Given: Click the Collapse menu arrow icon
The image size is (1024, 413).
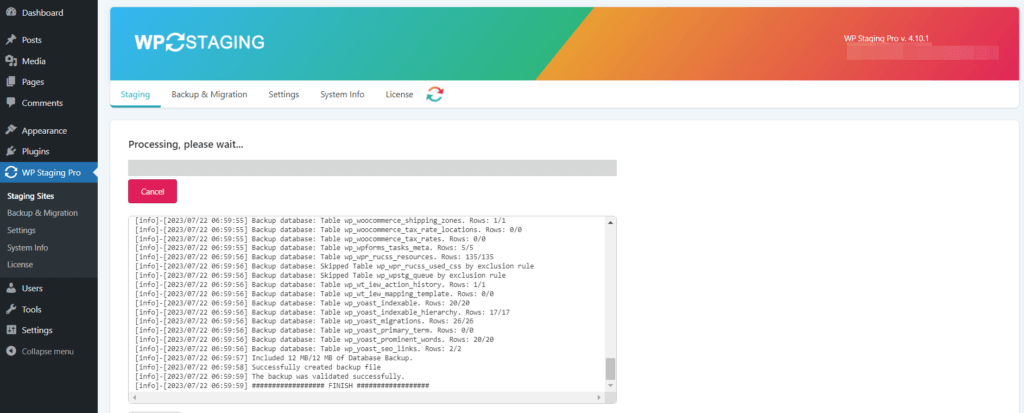Looking at the screenshot, I should 10,351.
